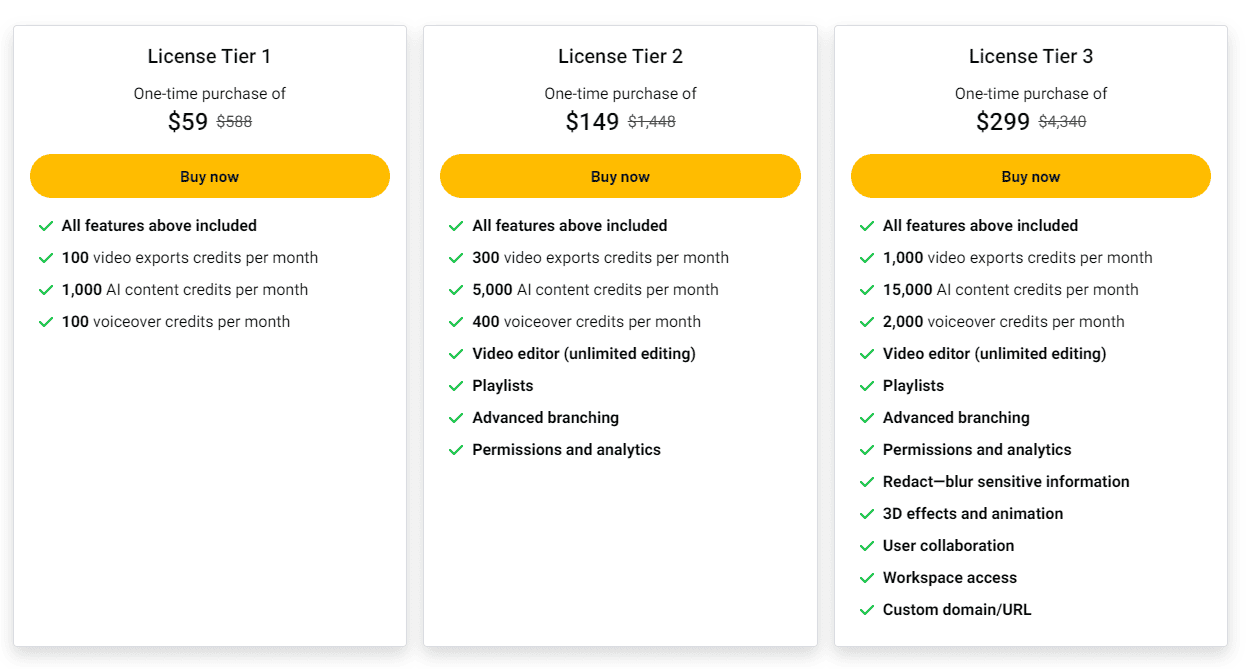This screenshot has height=669, width=1258.
Task: Select the green check beside 'Advanced branching' in Tier 3
Action: pyautogui.click(x=867, y=417)
